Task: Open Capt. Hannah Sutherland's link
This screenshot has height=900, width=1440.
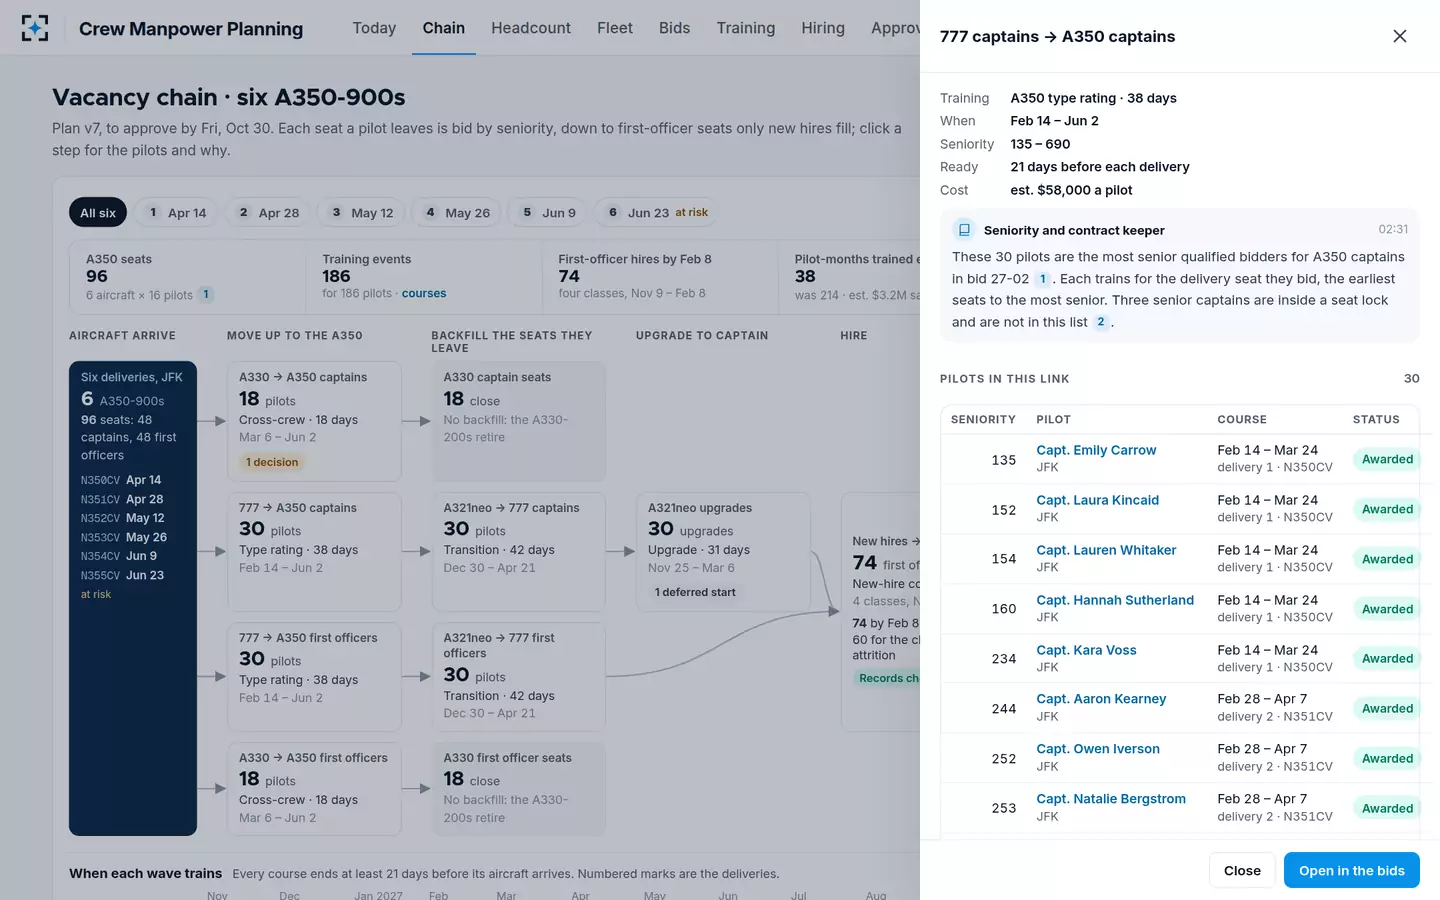Action: pos(1115,600)
